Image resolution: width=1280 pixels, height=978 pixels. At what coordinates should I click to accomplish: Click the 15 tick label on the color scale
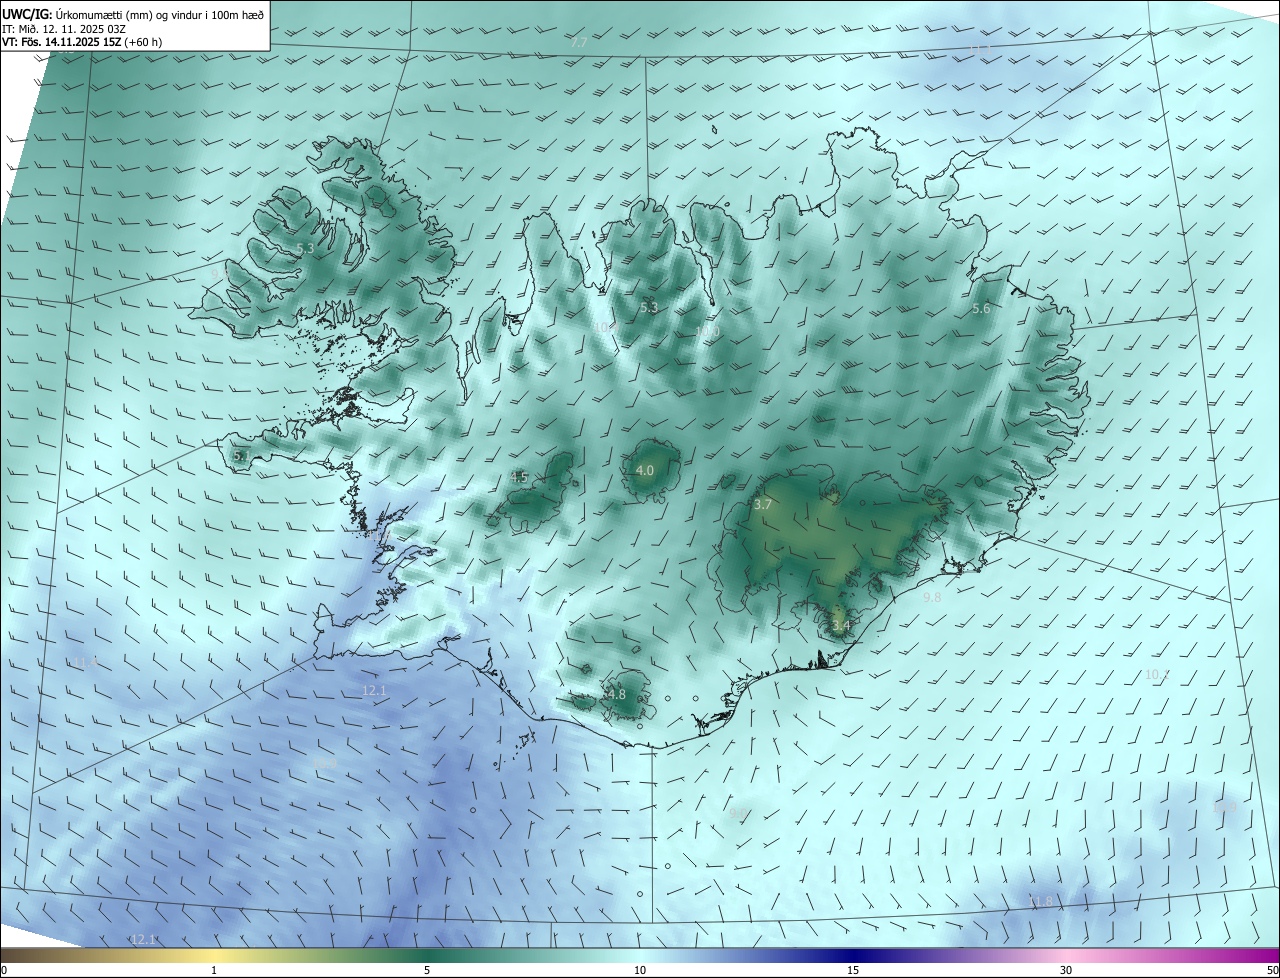853,970
